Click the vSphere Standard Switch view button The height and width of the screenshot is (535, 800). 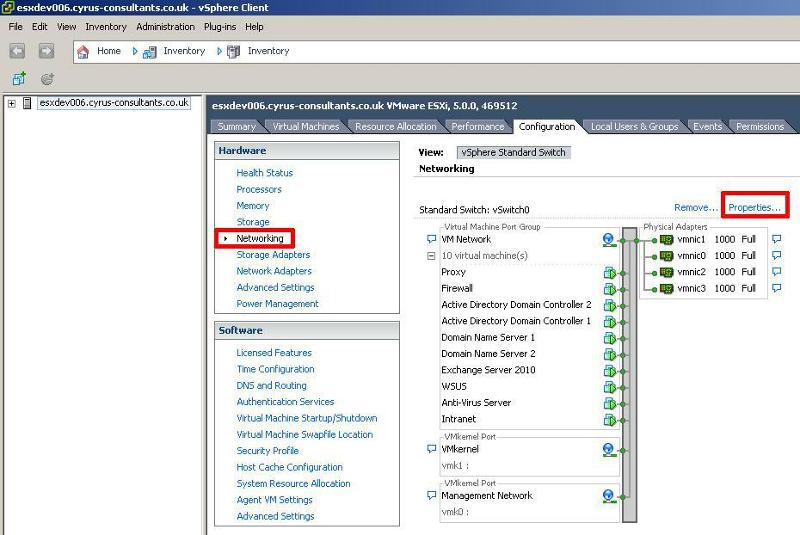point(513,152)
